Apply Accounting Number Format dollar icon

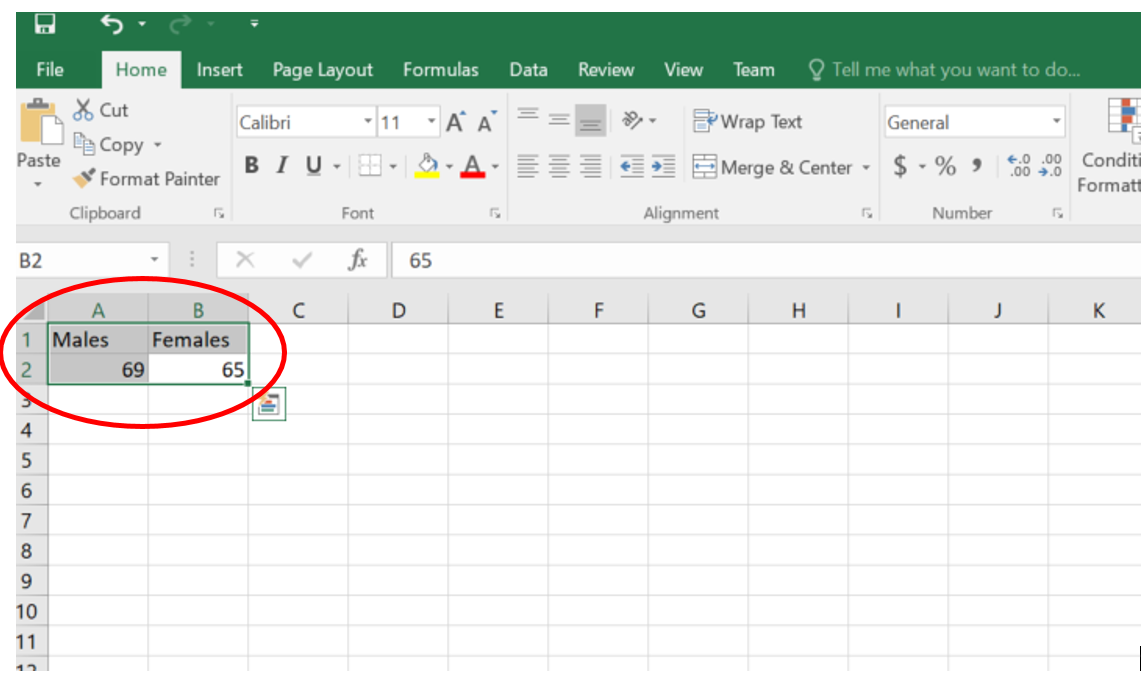point(900,167)
